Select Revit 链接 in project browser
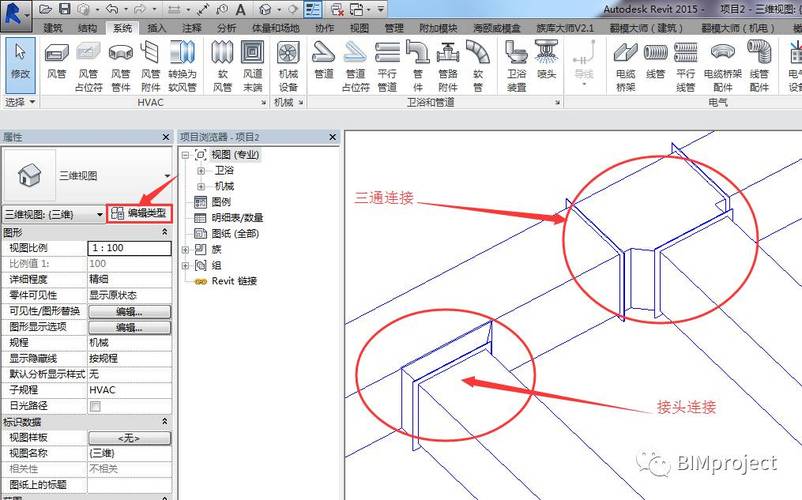The height and width of the screenshot is (500, 802). point(234,281)
